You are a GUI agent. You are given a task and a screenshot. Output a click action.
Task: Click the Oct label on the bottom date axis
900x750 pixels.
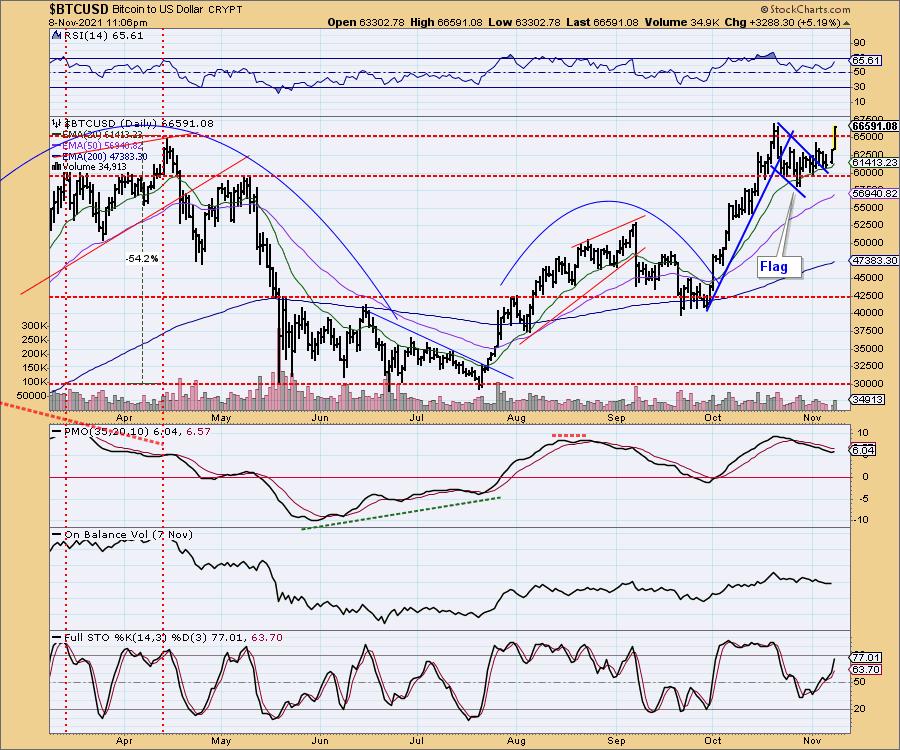(x=712, y=740)
